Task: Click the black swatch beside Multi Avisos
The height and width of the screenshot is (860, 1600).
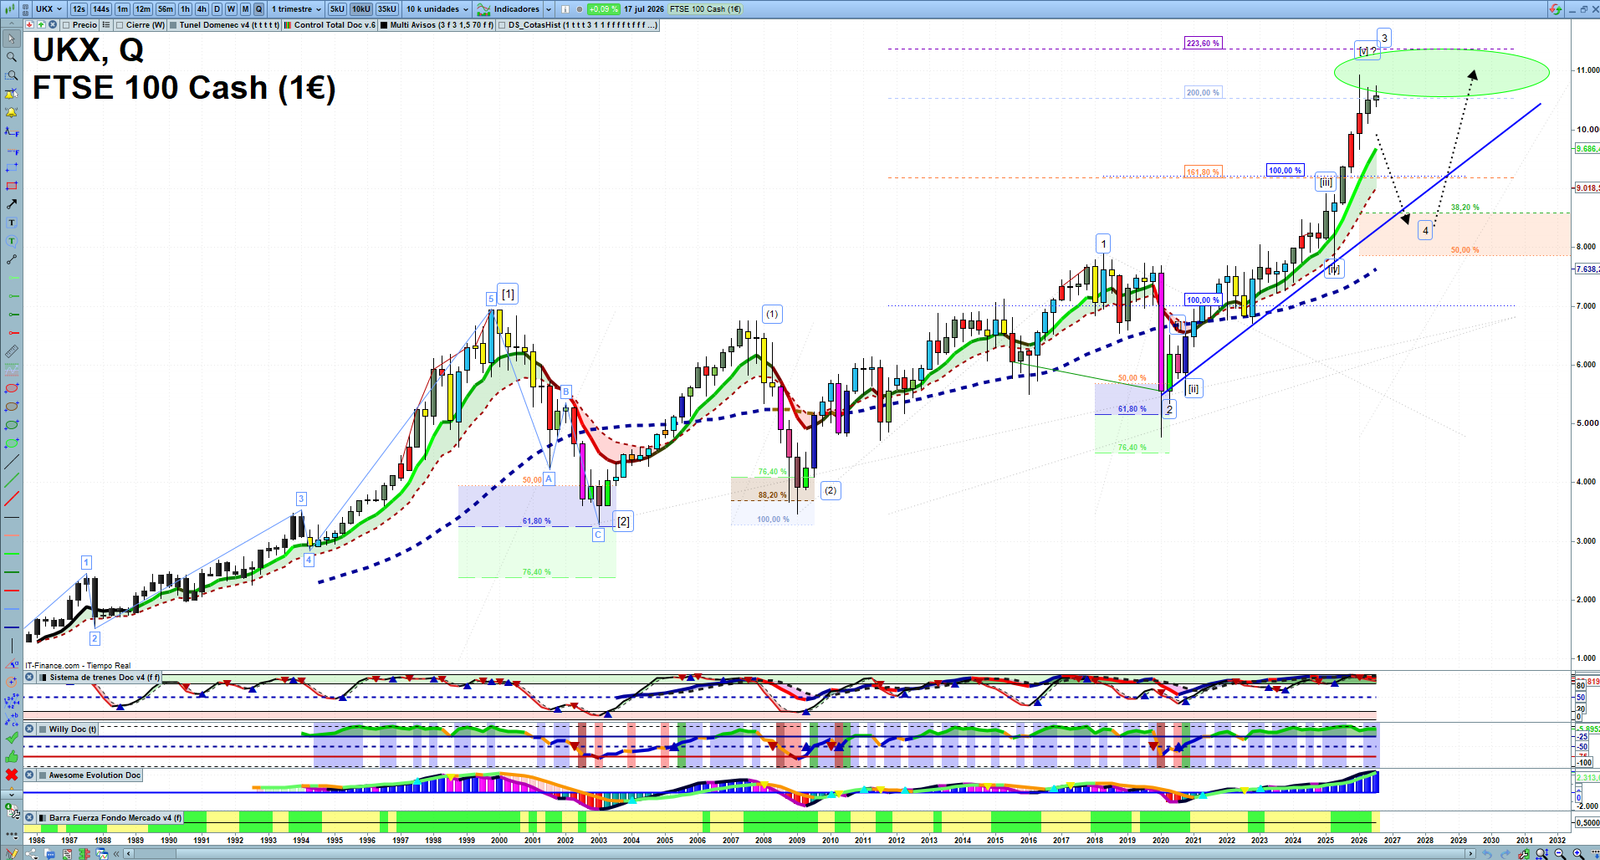Action: 384,25
